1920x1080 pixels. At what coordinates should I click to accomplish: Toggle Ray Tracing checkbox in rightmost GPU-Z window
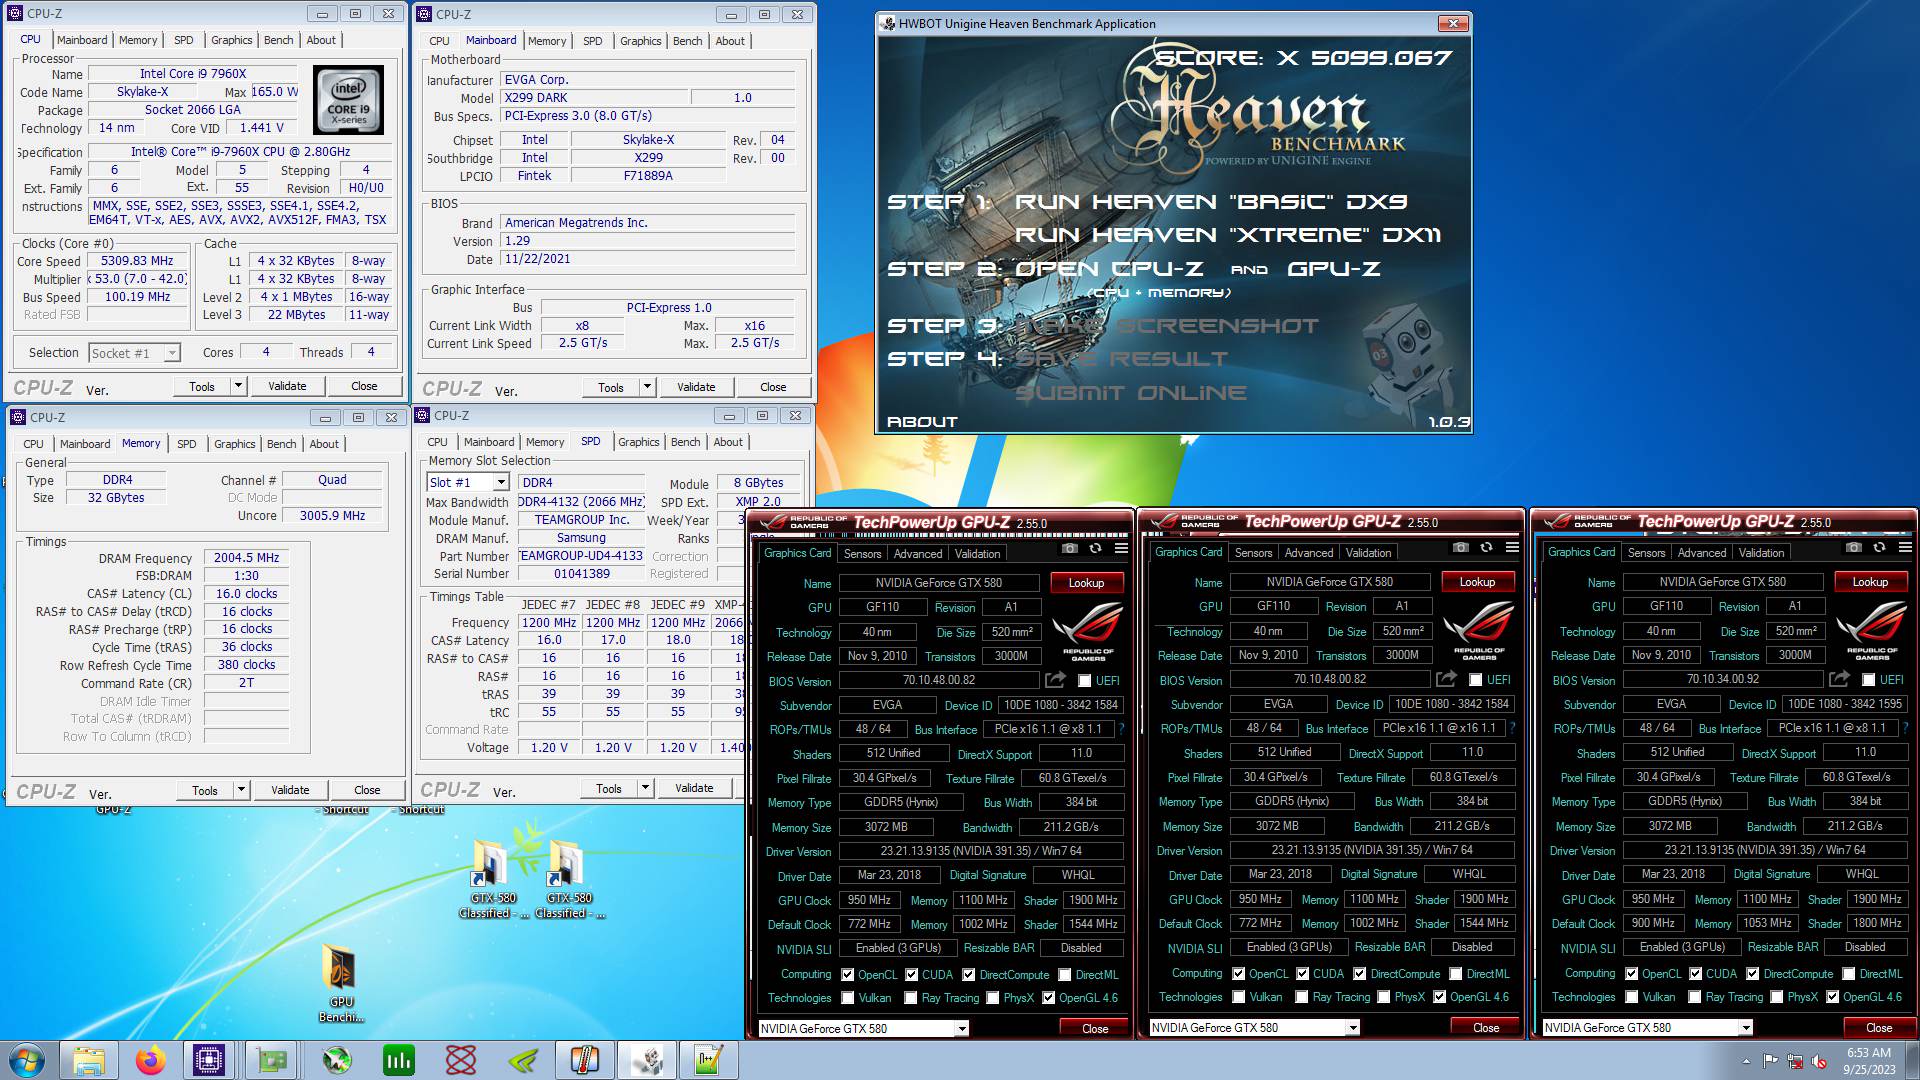(x=1695, y=997)
